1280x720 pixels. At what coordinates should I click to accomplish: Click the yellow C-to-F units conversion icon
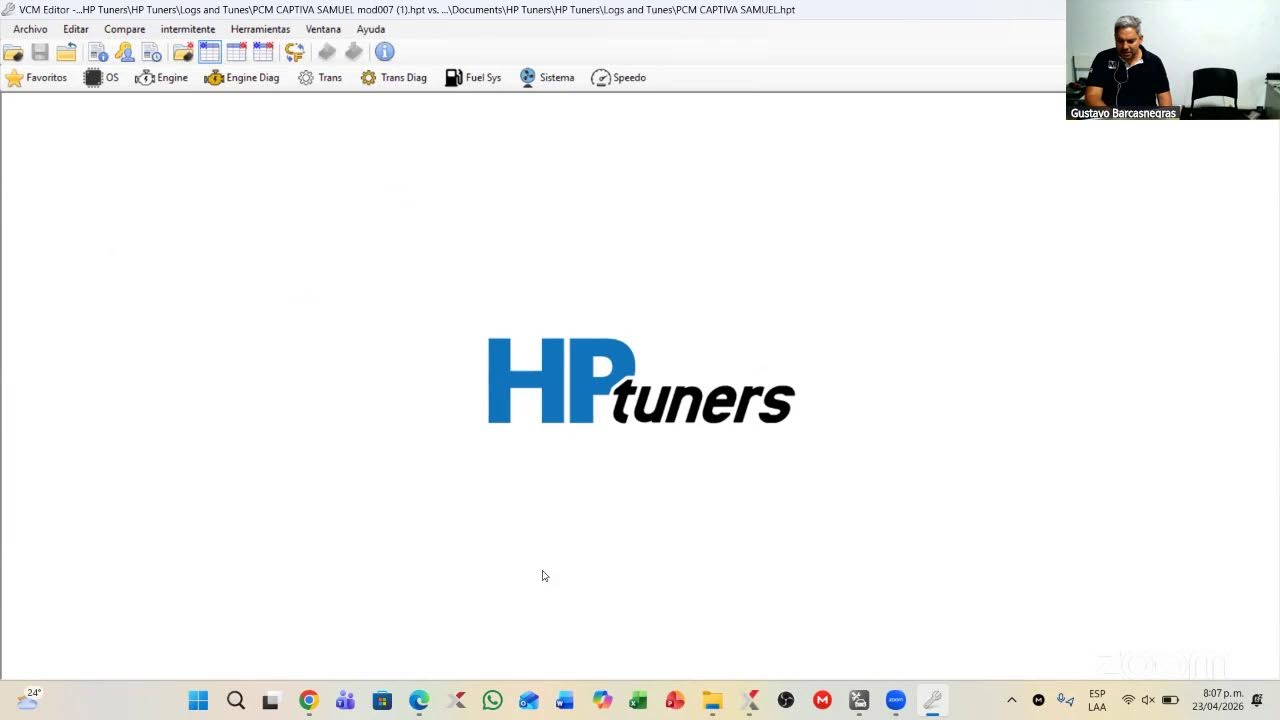tap(294, 52)
